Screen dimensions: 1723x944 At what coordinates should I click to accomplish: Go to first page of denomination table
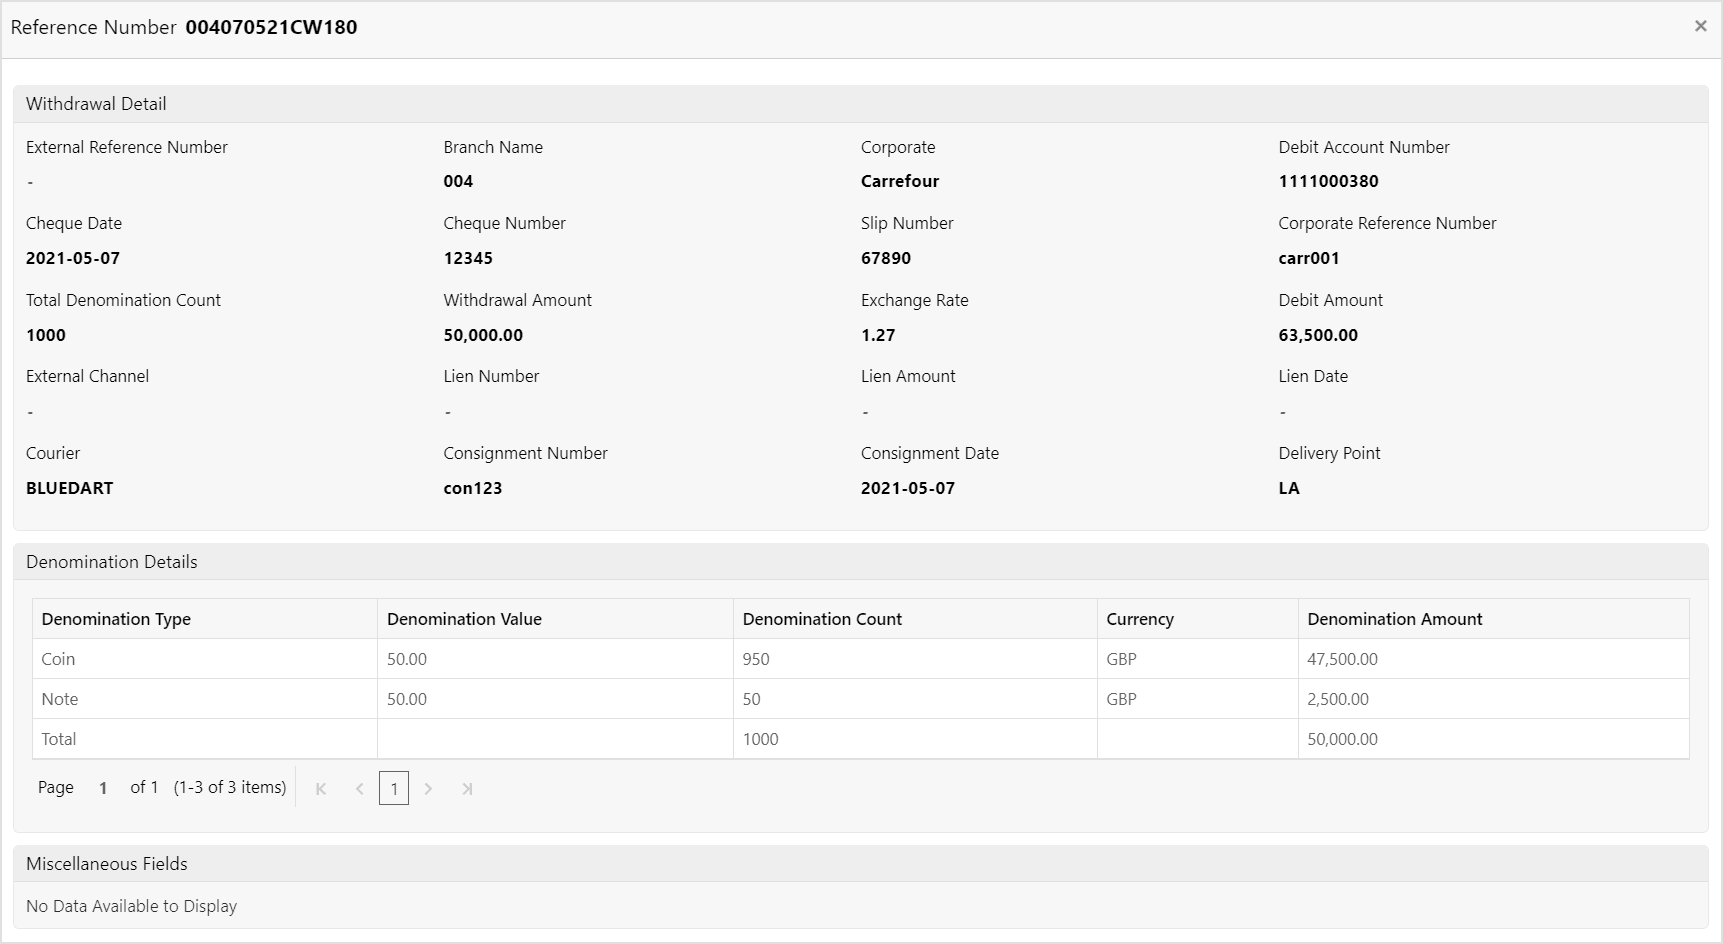coord(321,789)
